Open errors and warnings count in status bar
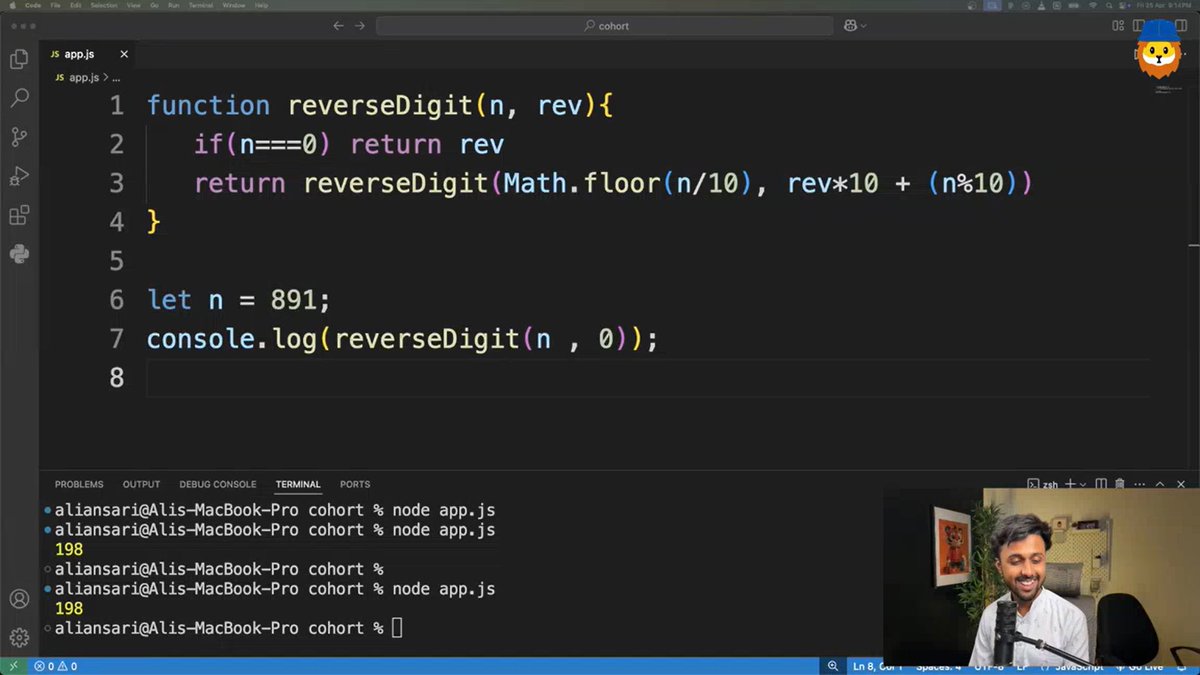Viewport: 1200px width, 675px height. tap(56, 666)
